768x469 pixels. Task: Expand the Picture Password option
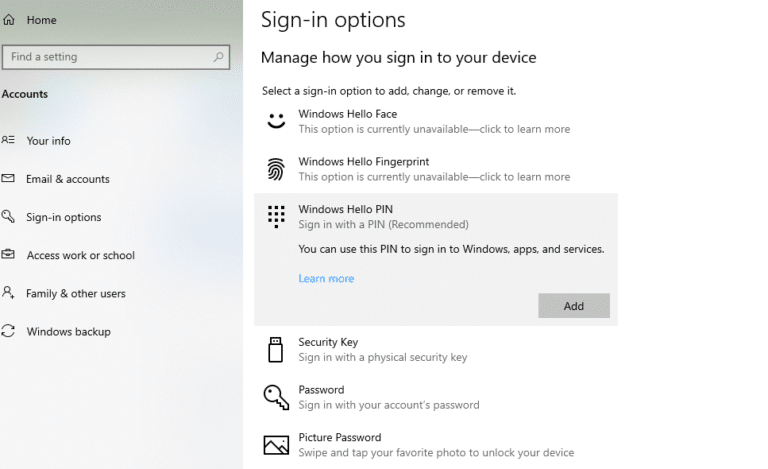coord(436,445)
